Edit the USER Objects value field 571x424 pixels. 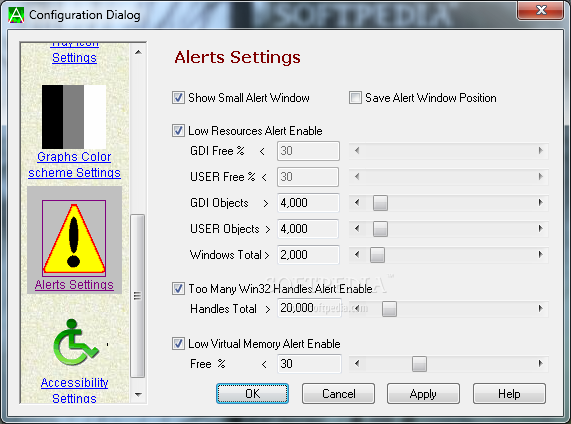coord(308,228)
